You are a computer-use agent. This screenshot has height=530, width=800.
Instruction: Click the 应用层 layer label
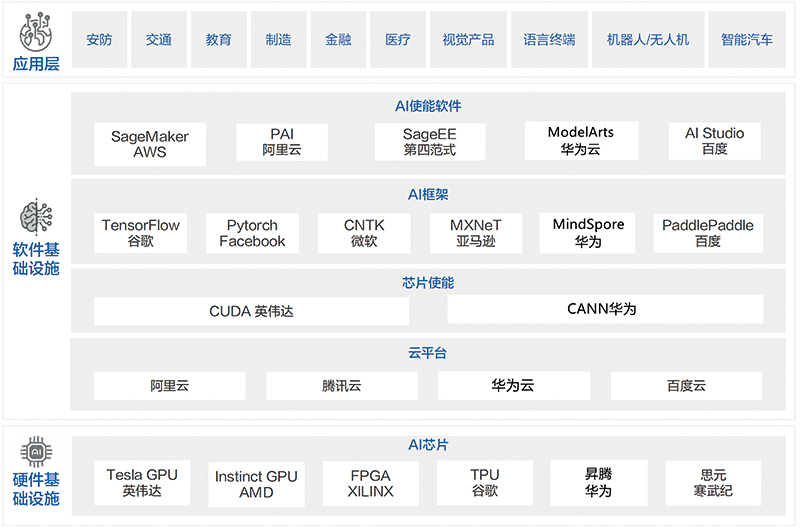click(x=36, y=64)
